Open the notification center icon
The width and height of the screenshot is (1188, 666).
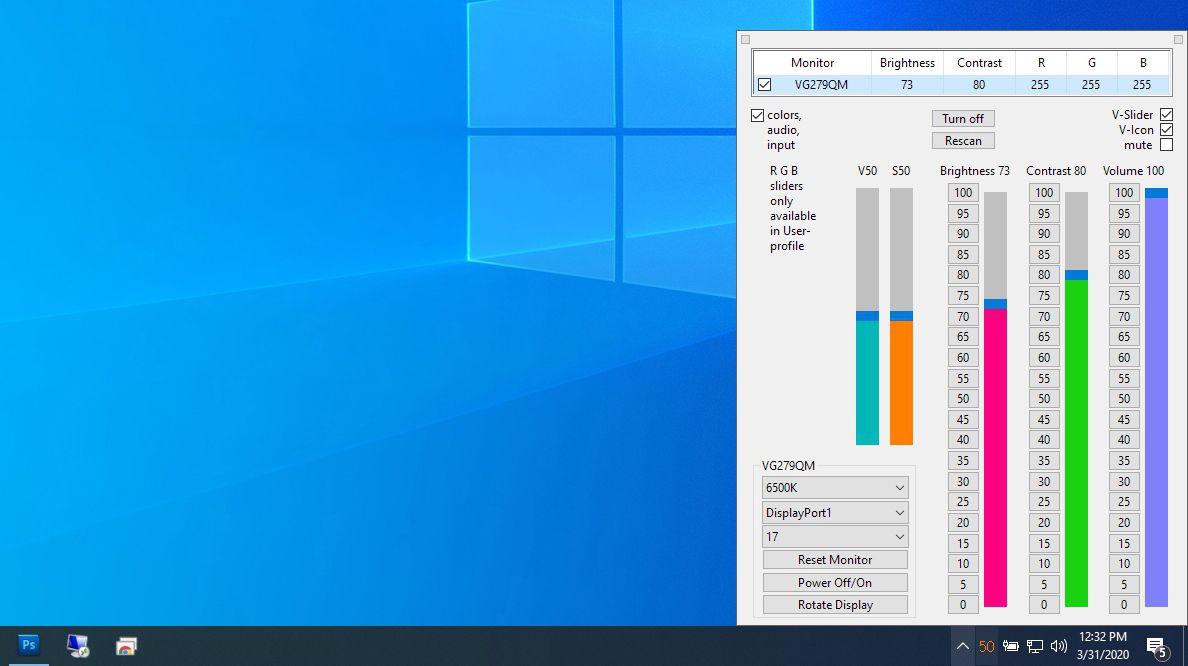point(1156,646)
